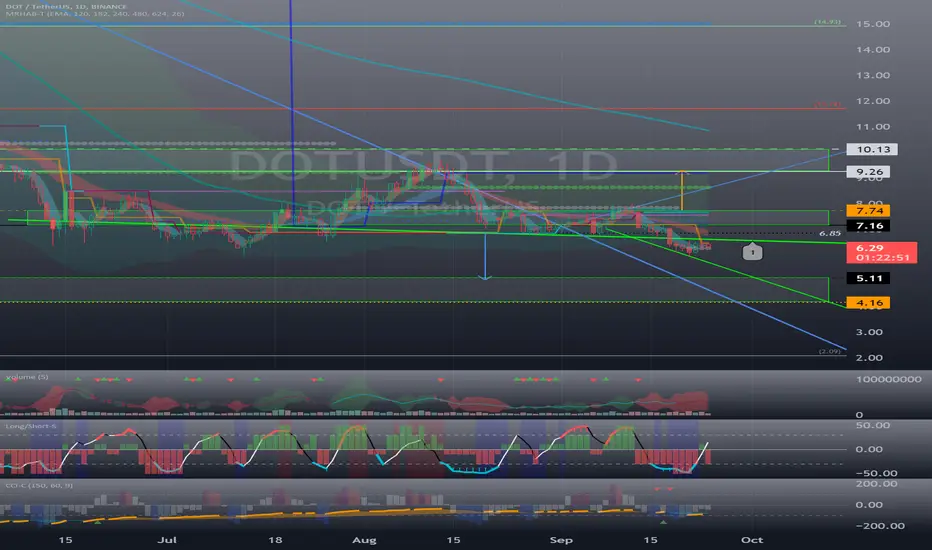Open the CO-C (150, 60, 9) indicator label
This screenshot has width=932, height=550.
tap(39, 486)
